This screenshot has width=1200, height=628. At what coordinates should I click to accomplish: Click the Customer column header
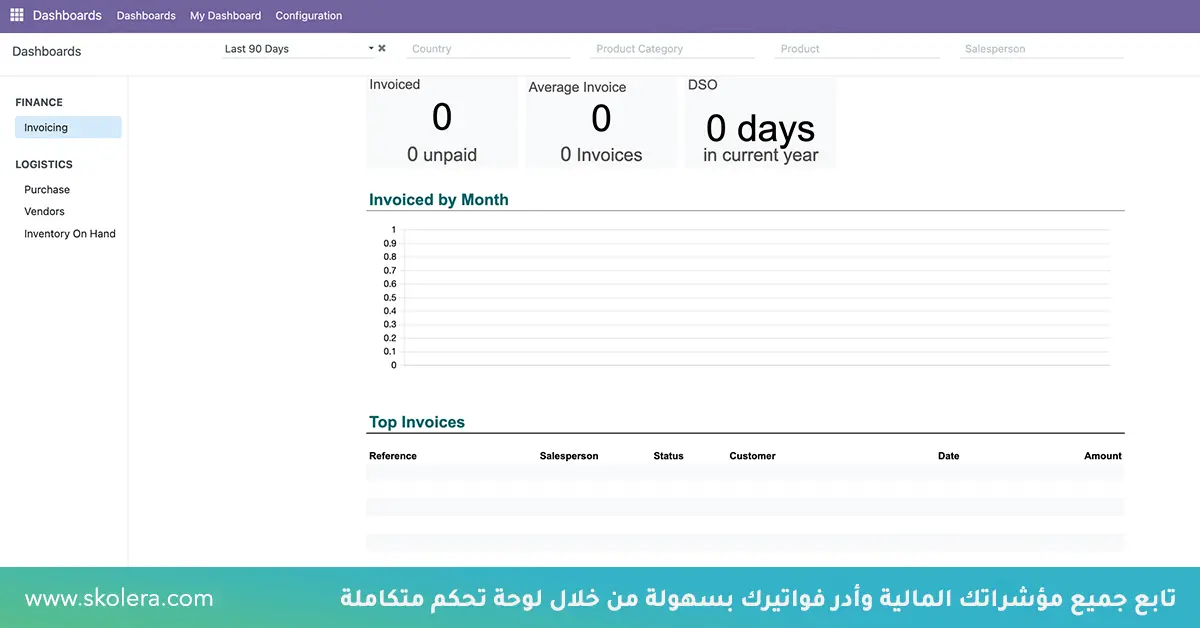[x=753, y=456]
